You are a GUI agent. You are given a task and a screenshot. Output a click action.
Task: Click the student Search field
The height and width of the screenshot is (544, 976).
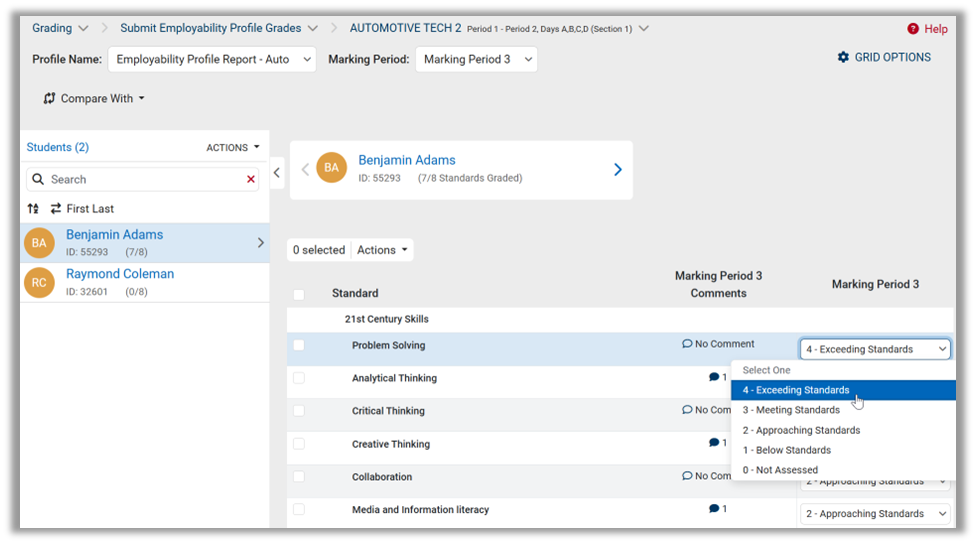point(140,180)
